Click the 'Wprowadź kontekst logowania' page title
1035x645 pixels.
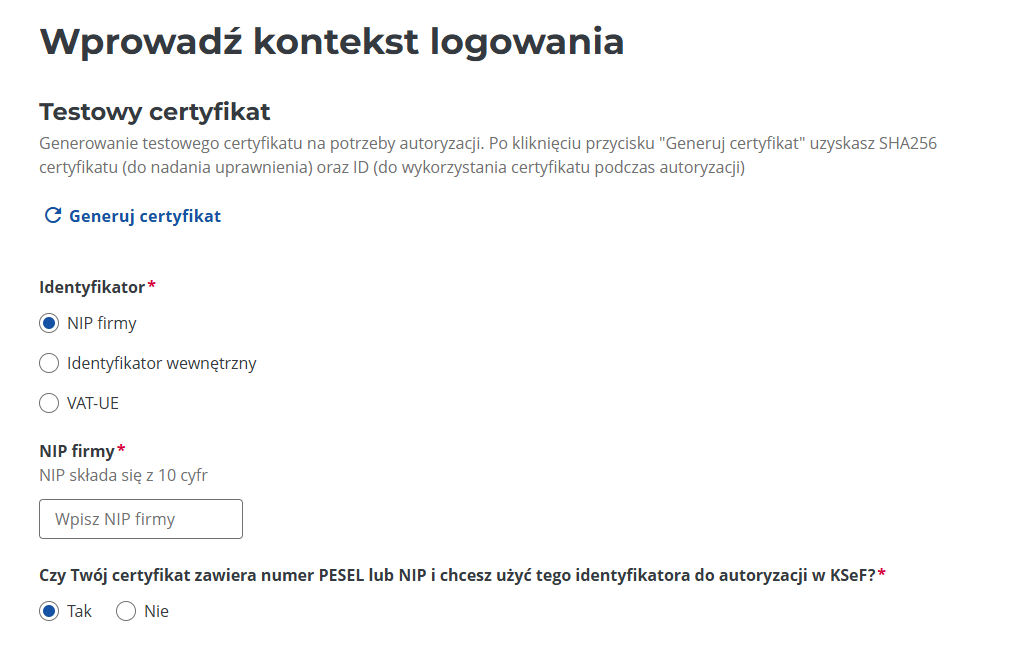[330, 41]
